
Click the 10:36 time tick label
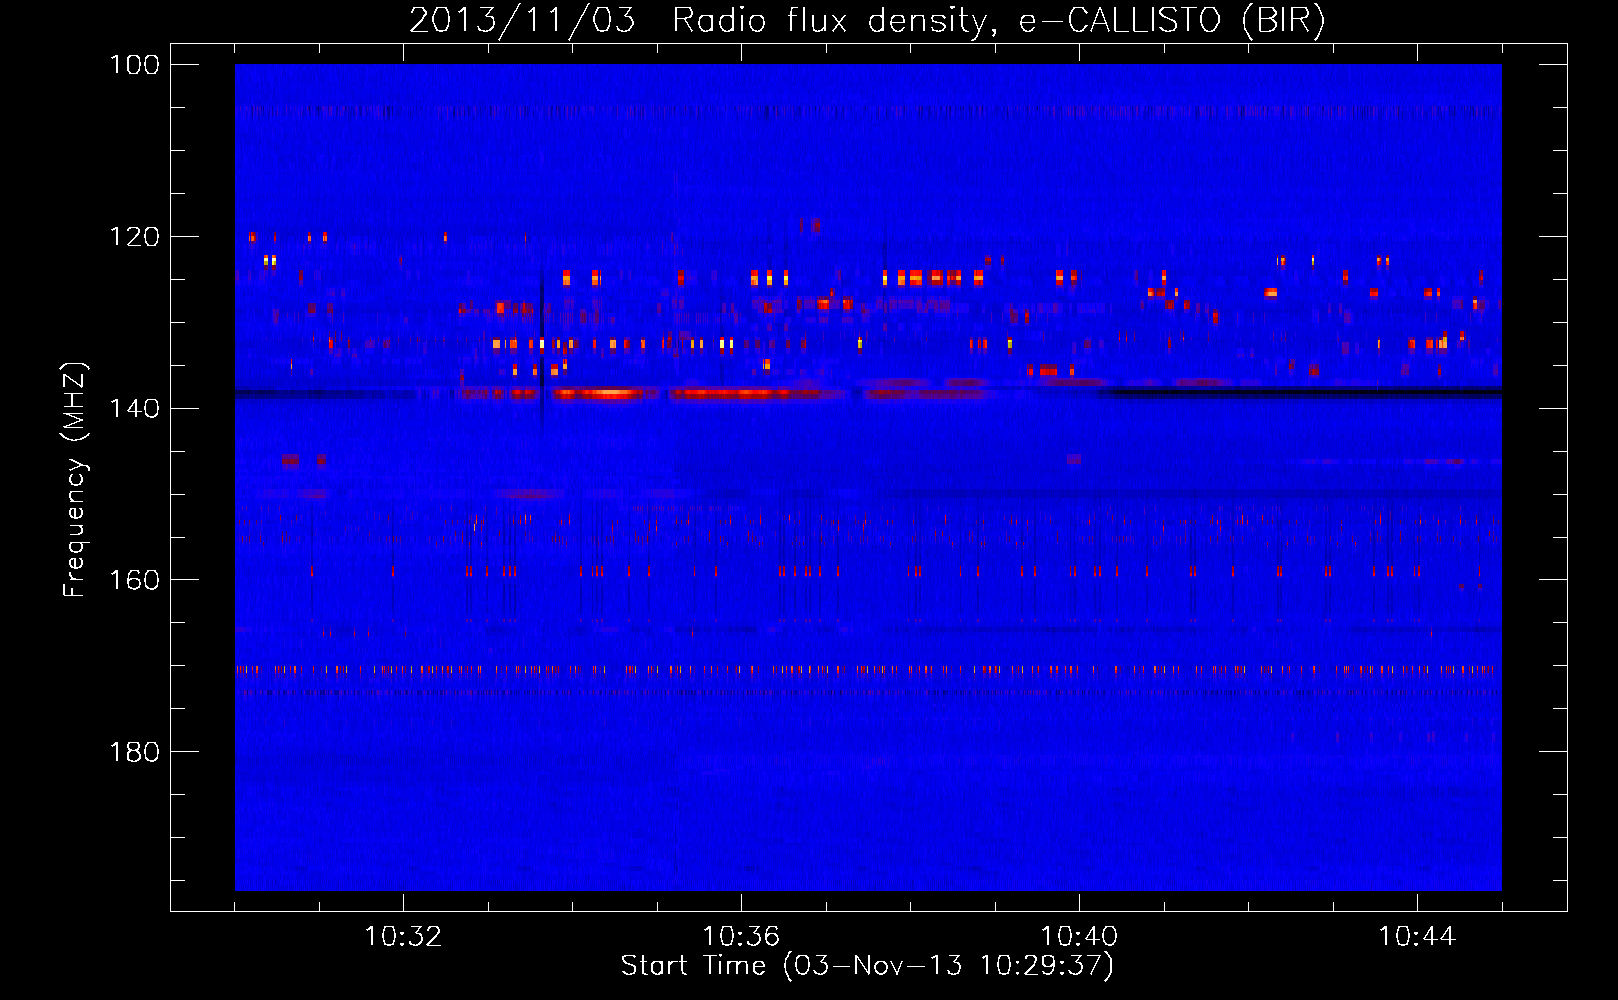[741, 937]
